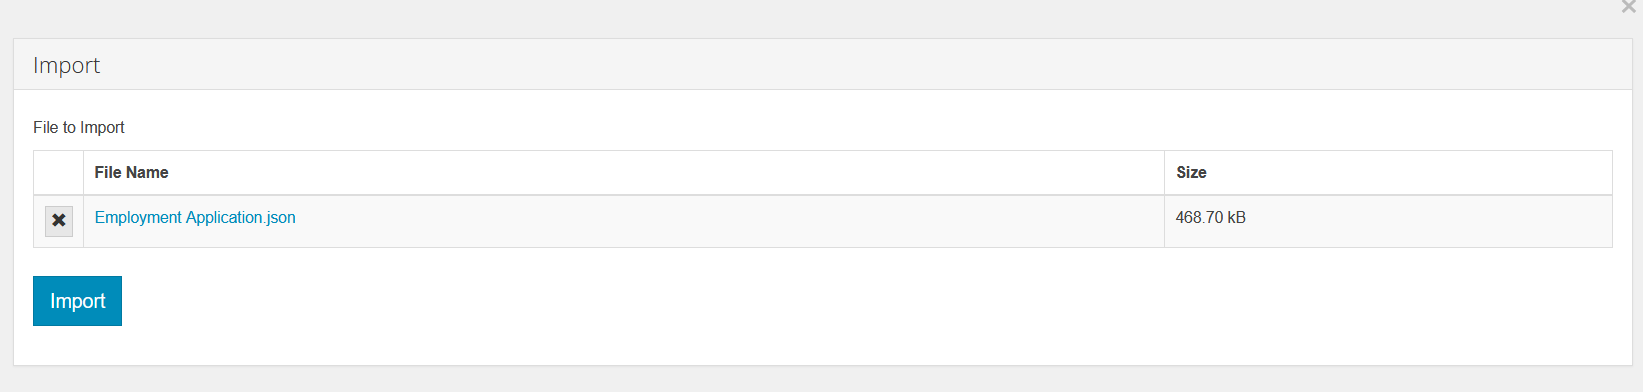Delete the uploaded file using the x icon
Screen dimensions: 1643x392
(x=59, y=221)
